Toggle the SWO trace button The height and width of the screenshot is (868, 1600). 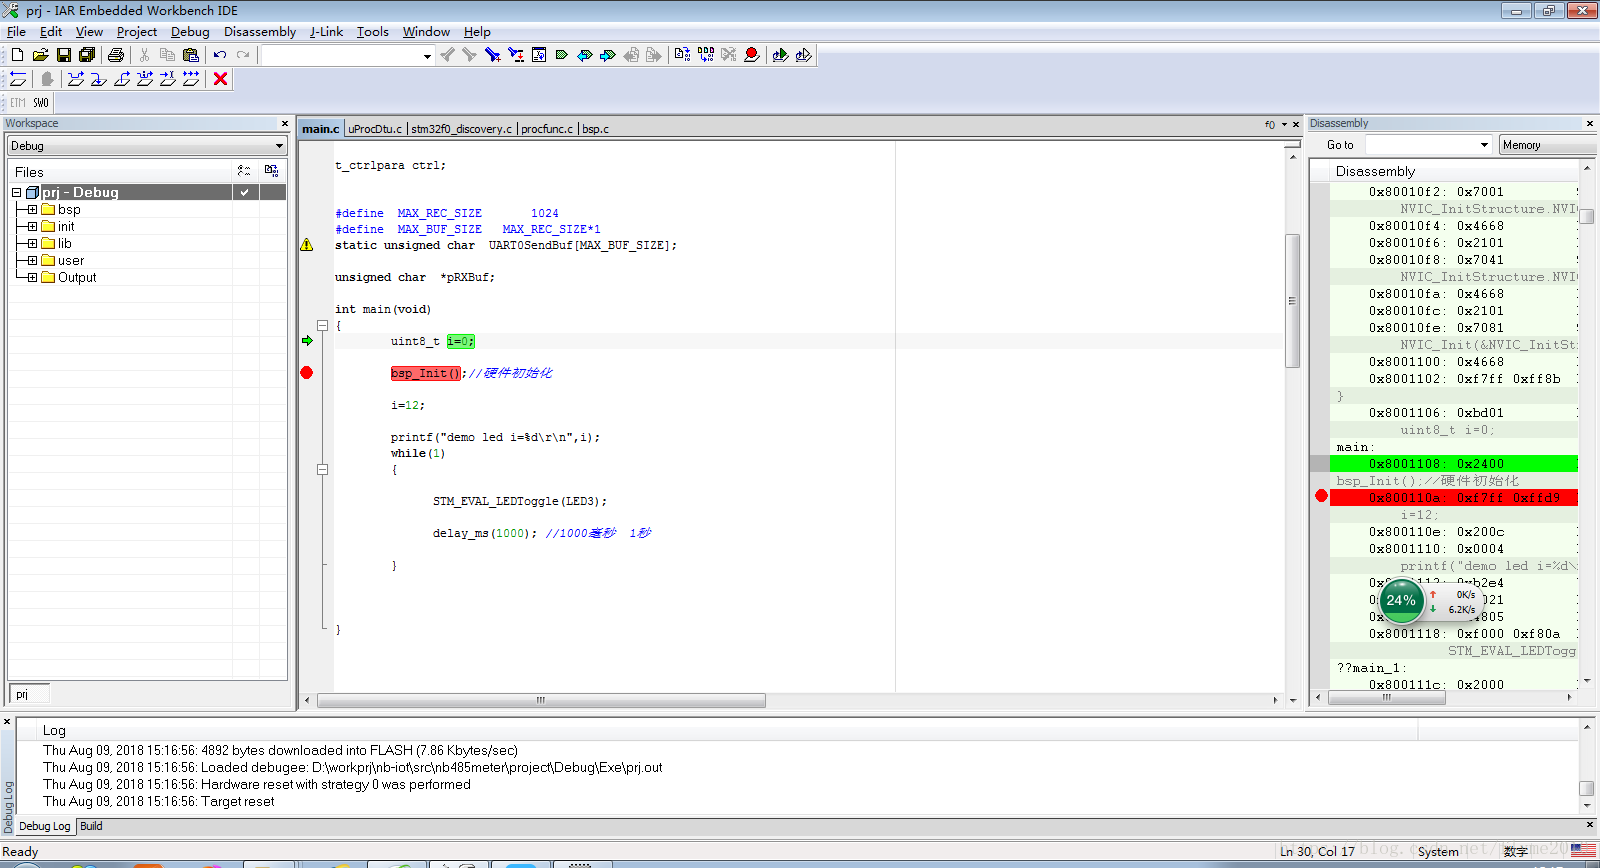click(x=41, y=103)
